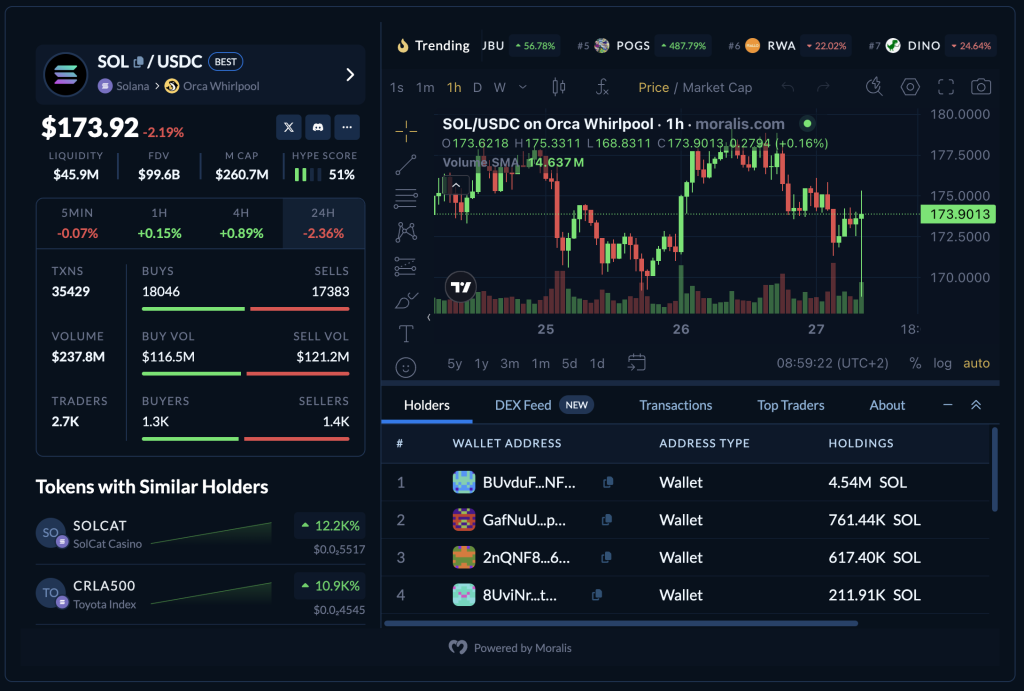This screenshot has height=691, width=1024.
Task: Copy BUvduF...NF wallet address
Action: pyautogui.click(x=608, y=482)
